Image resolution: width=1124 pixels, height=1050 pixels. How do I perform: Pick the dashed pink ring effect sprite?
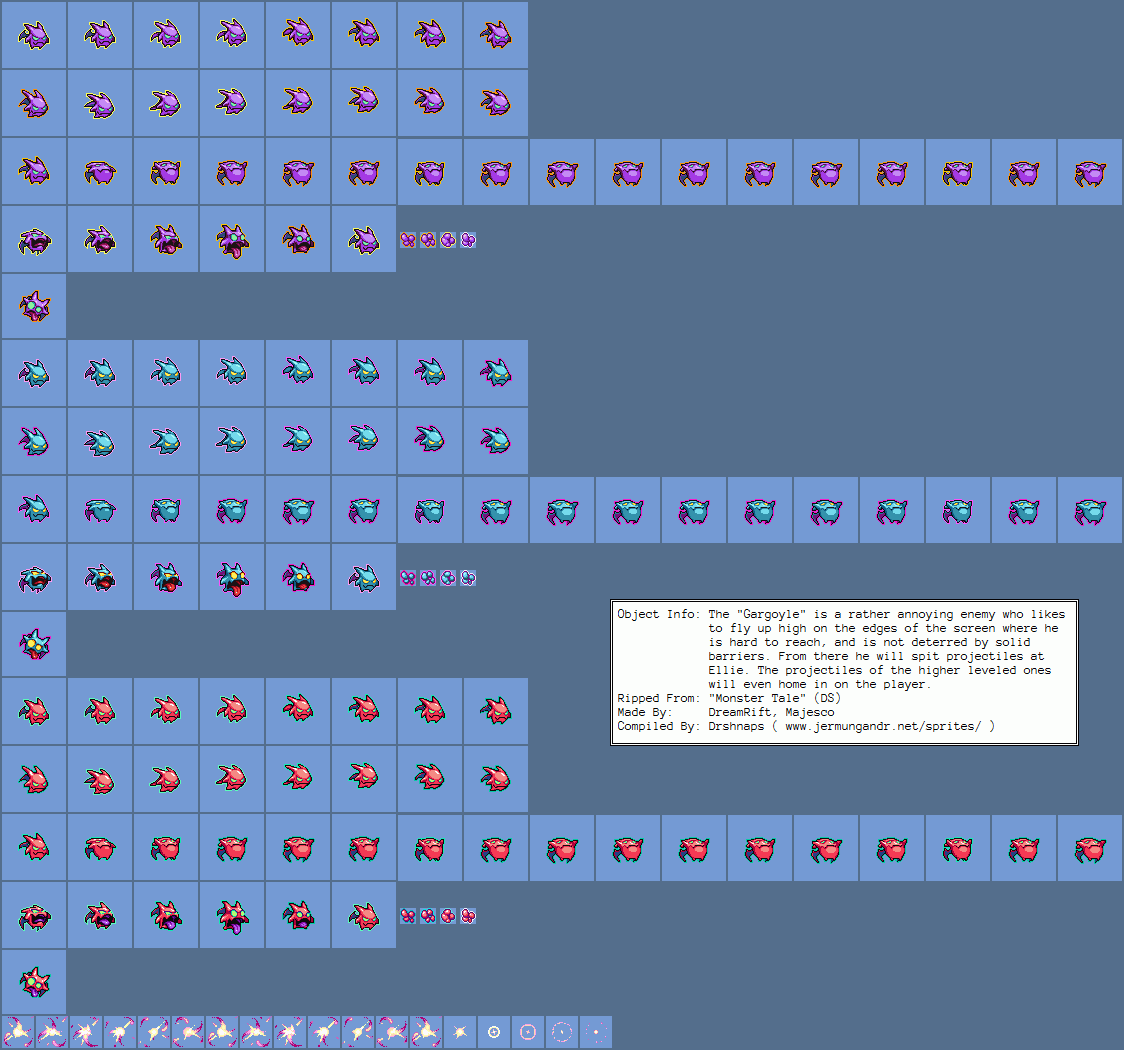point(562,1032)
